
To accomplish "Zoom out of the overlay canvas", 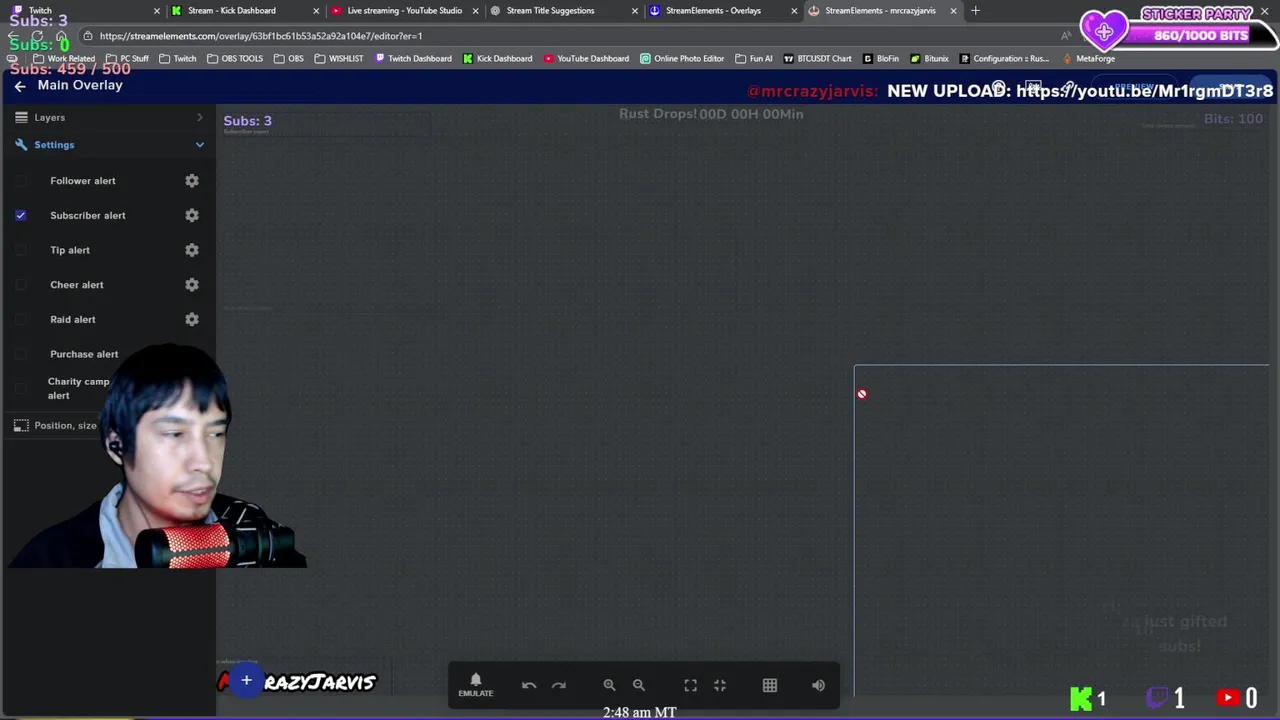I will (x=639, y=685).
